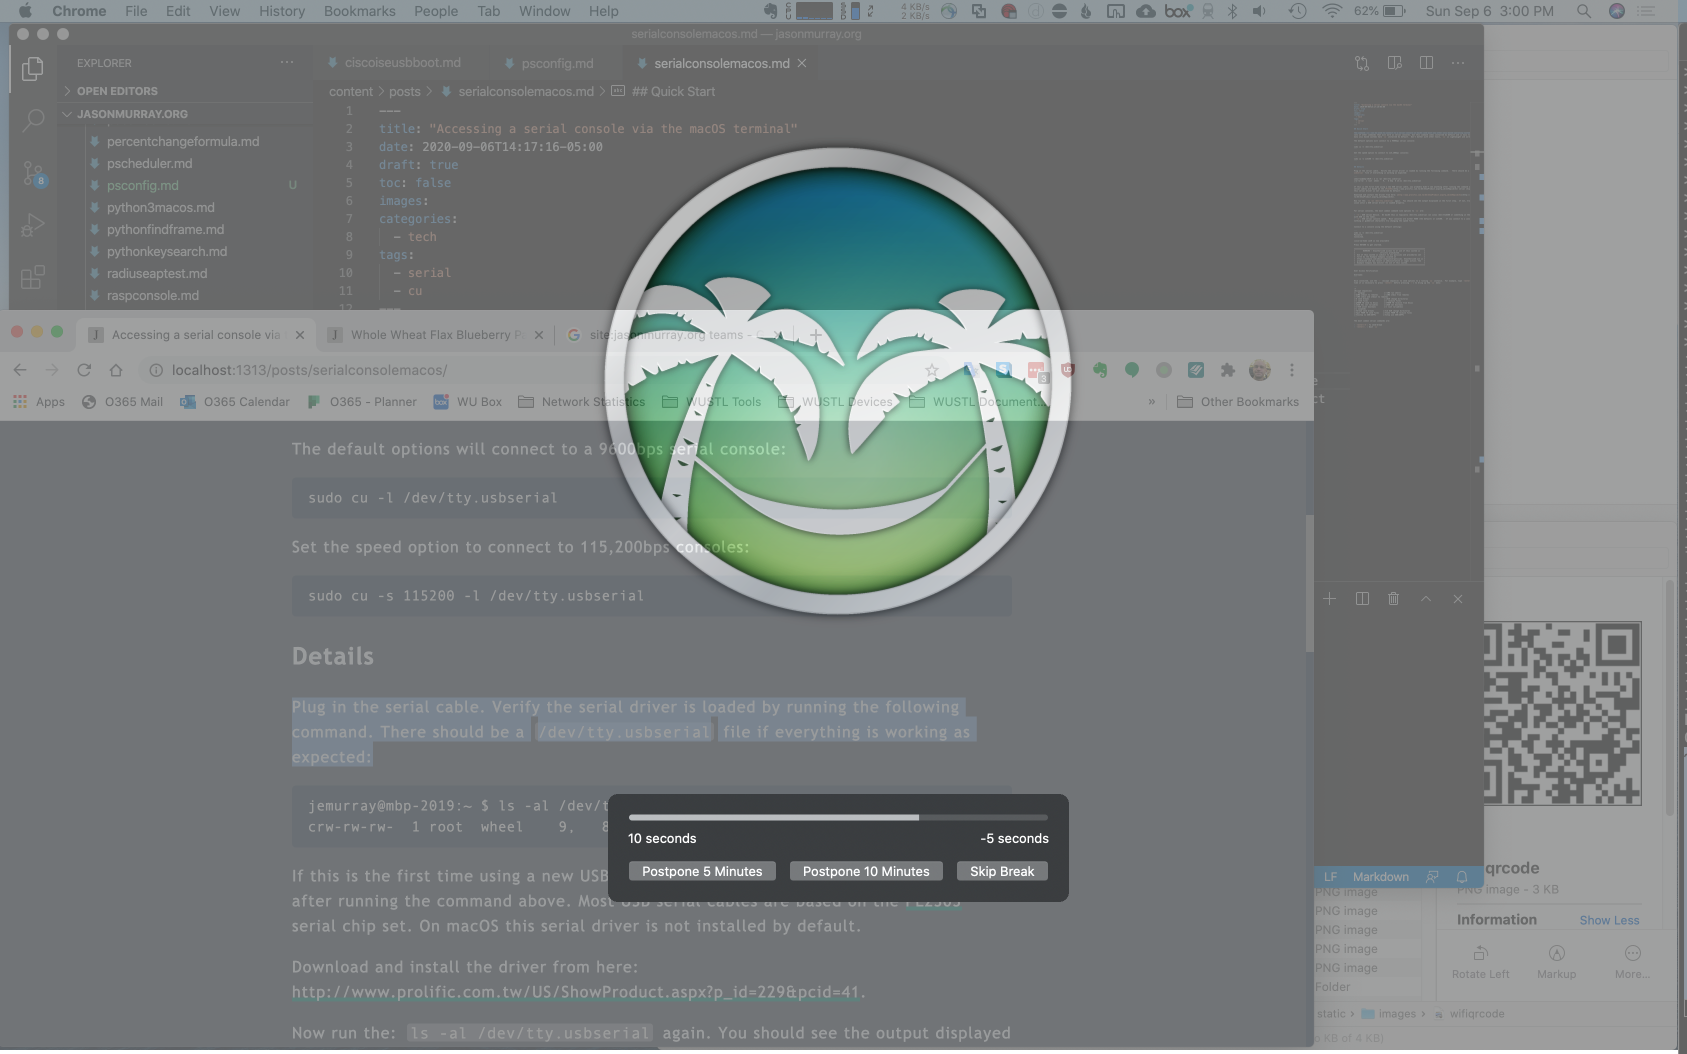Image resolution: width=1687 pixels, height=1054 pixels.
Task: Open VS Code notifications bell
Action: click(x=1462, y=877)
